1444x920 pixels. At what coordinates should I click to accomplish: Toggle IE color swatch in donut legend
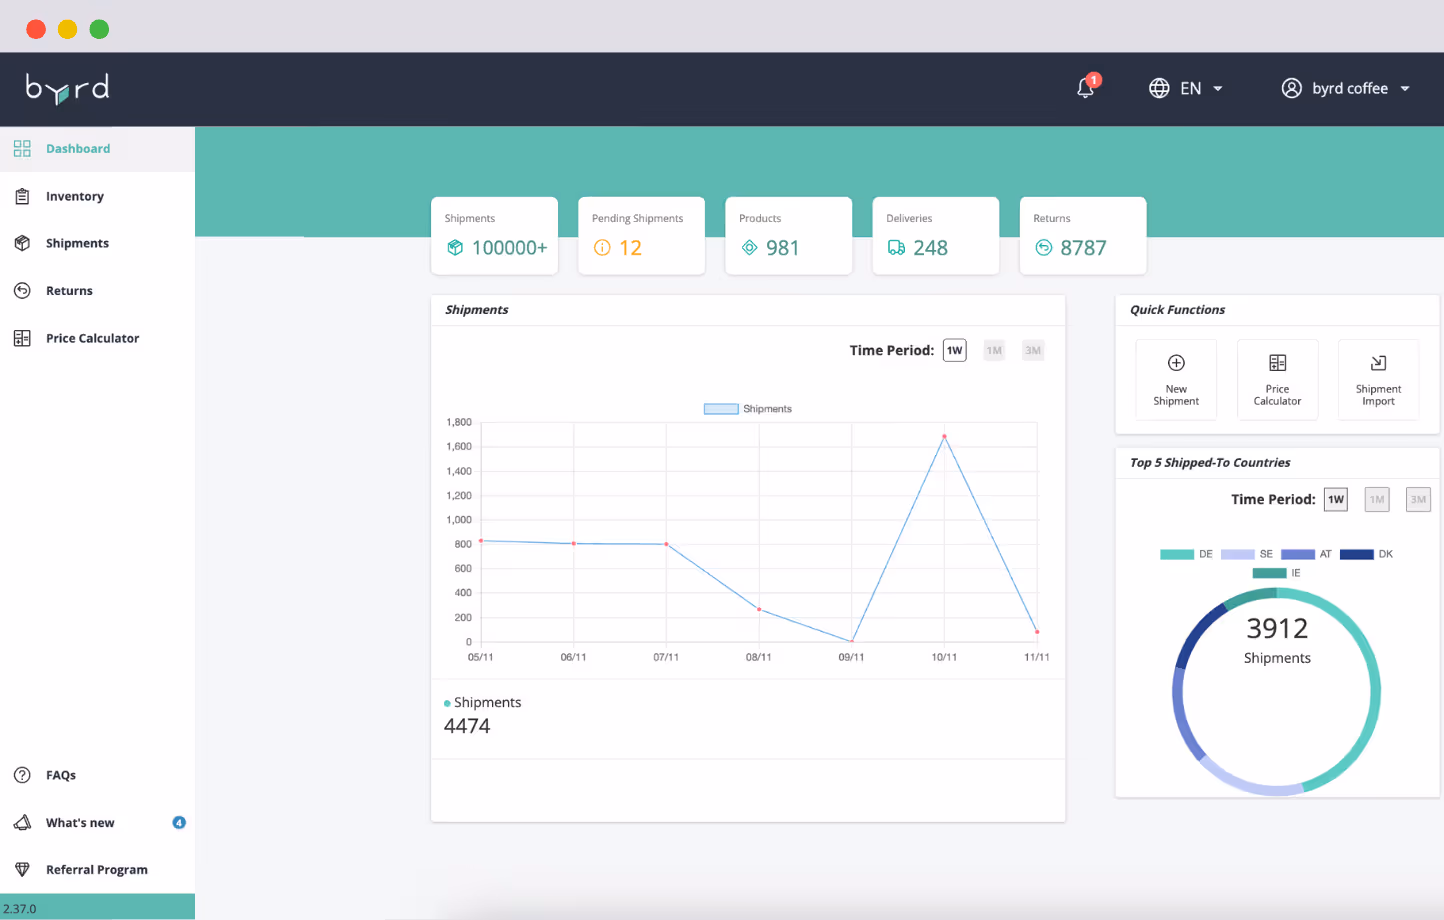[1270, 573]
